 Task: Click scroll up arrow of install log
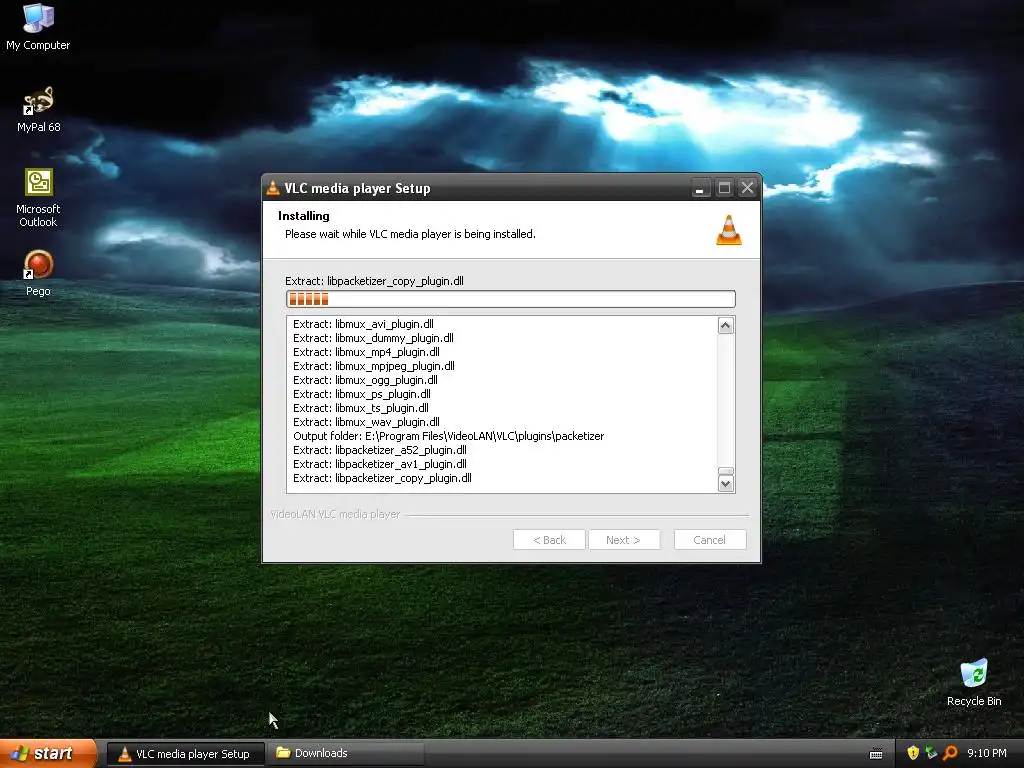[726, 325]
